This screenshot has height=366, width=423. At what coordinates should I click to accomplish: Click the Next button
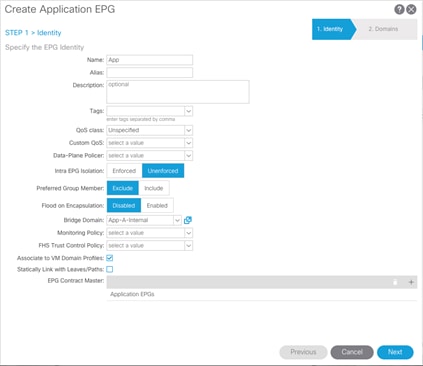[x=395, y=352]
